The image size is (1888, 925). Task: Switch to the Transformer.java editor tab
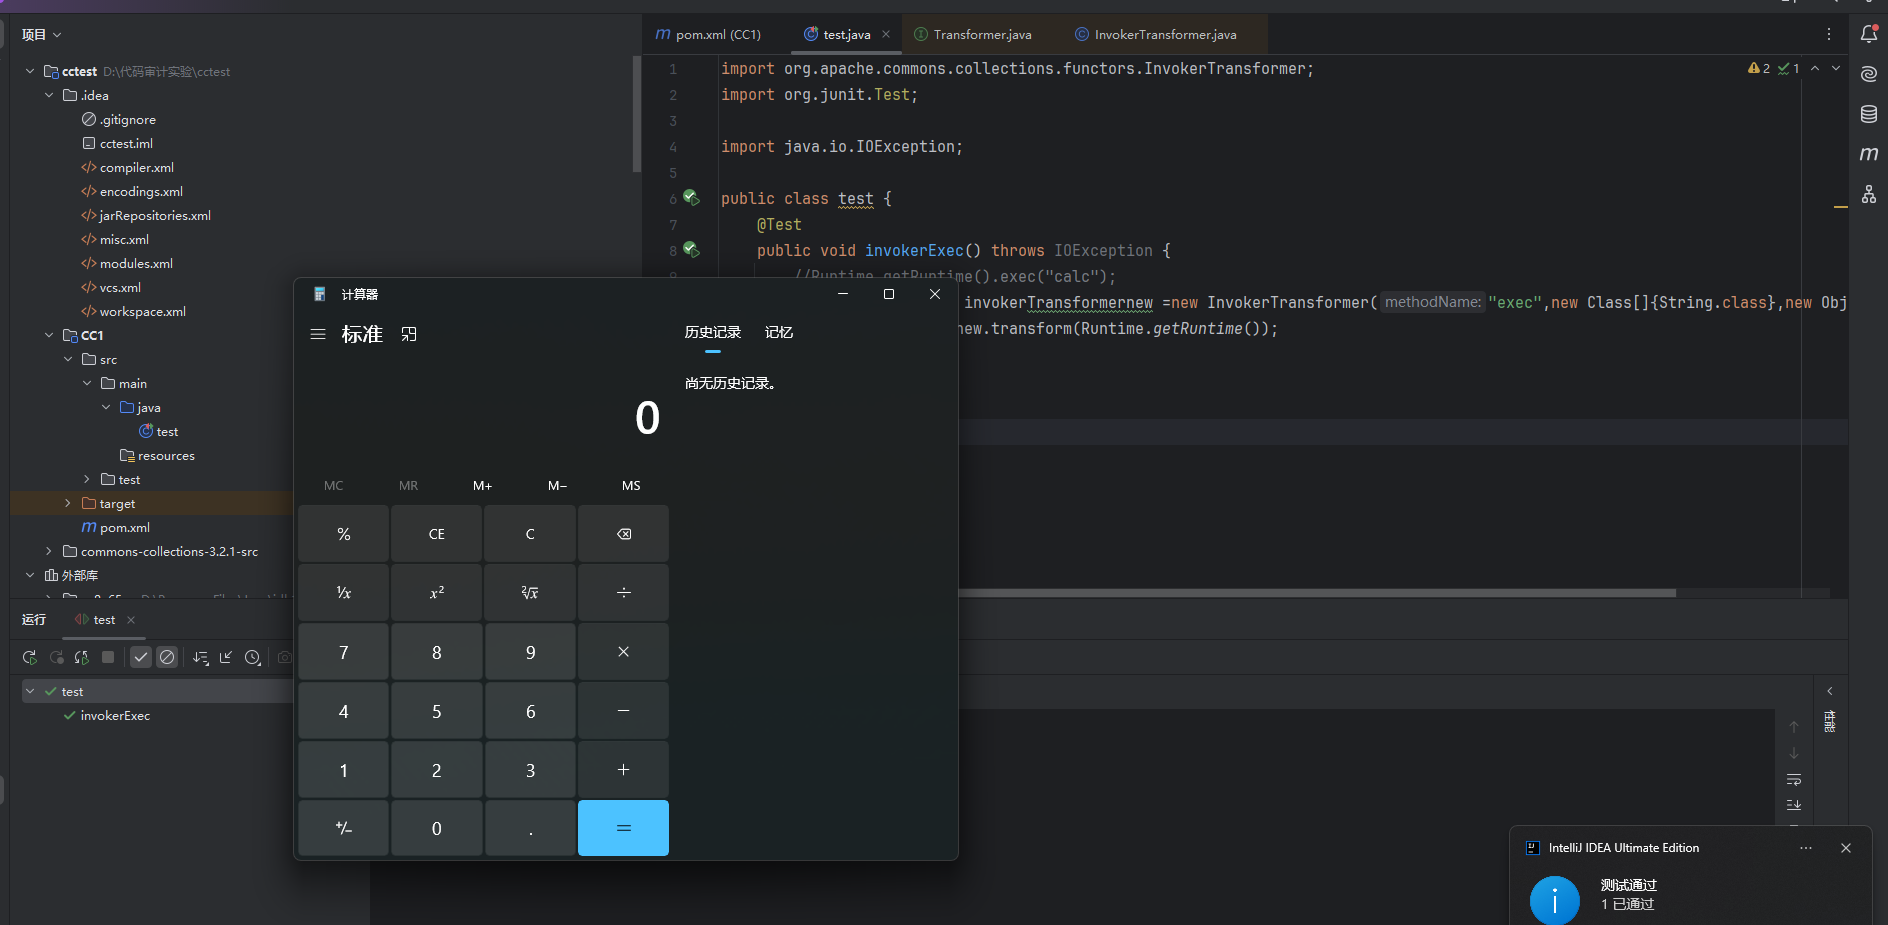pyautogui.click(x=981, y=34)
